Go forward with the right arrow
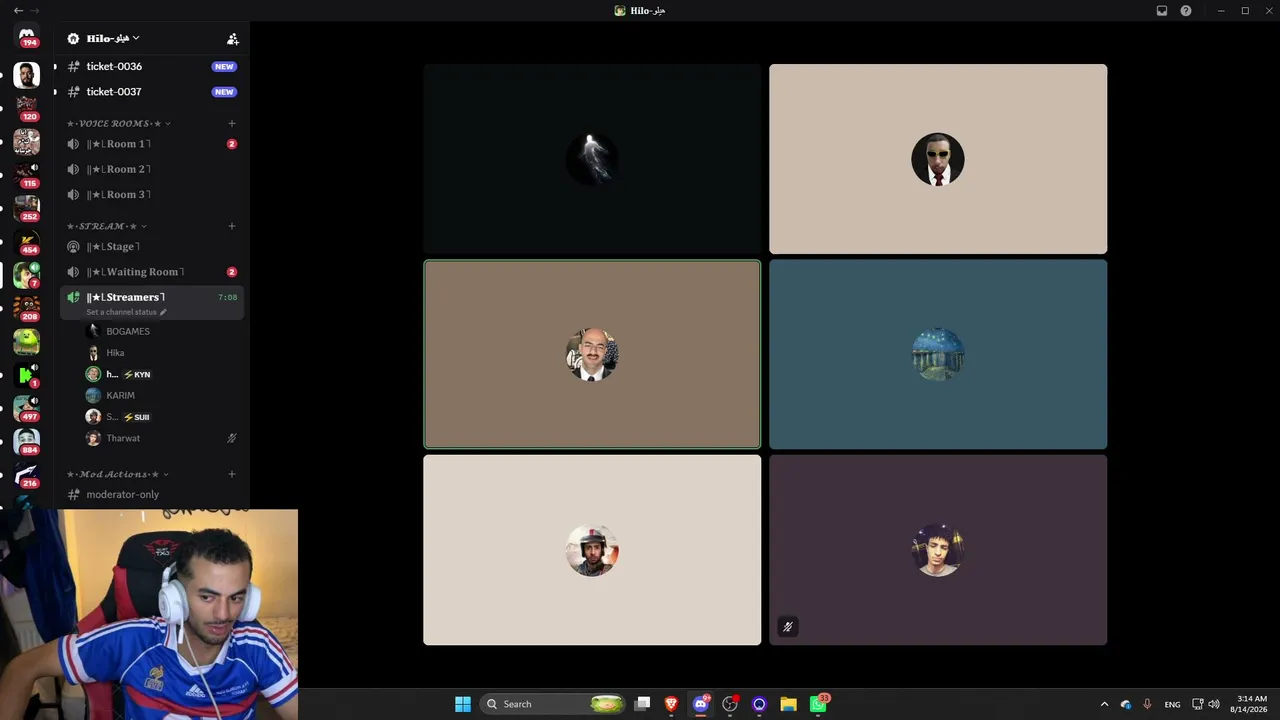This screenshot has width=1280, height=720. (35, 11)
